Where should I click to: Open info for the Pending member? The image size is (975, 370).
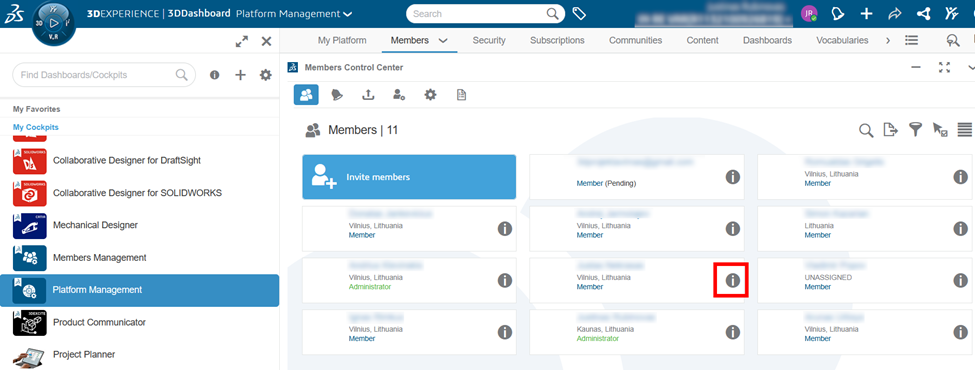tap(733, 177)
